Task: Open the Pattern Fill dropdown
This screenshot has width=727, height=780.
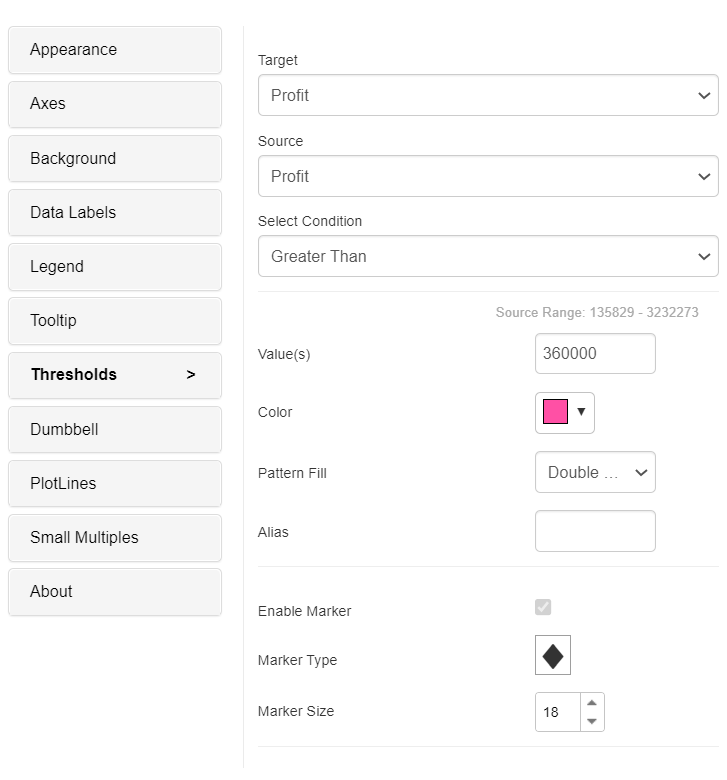Action: coord(595,473)
